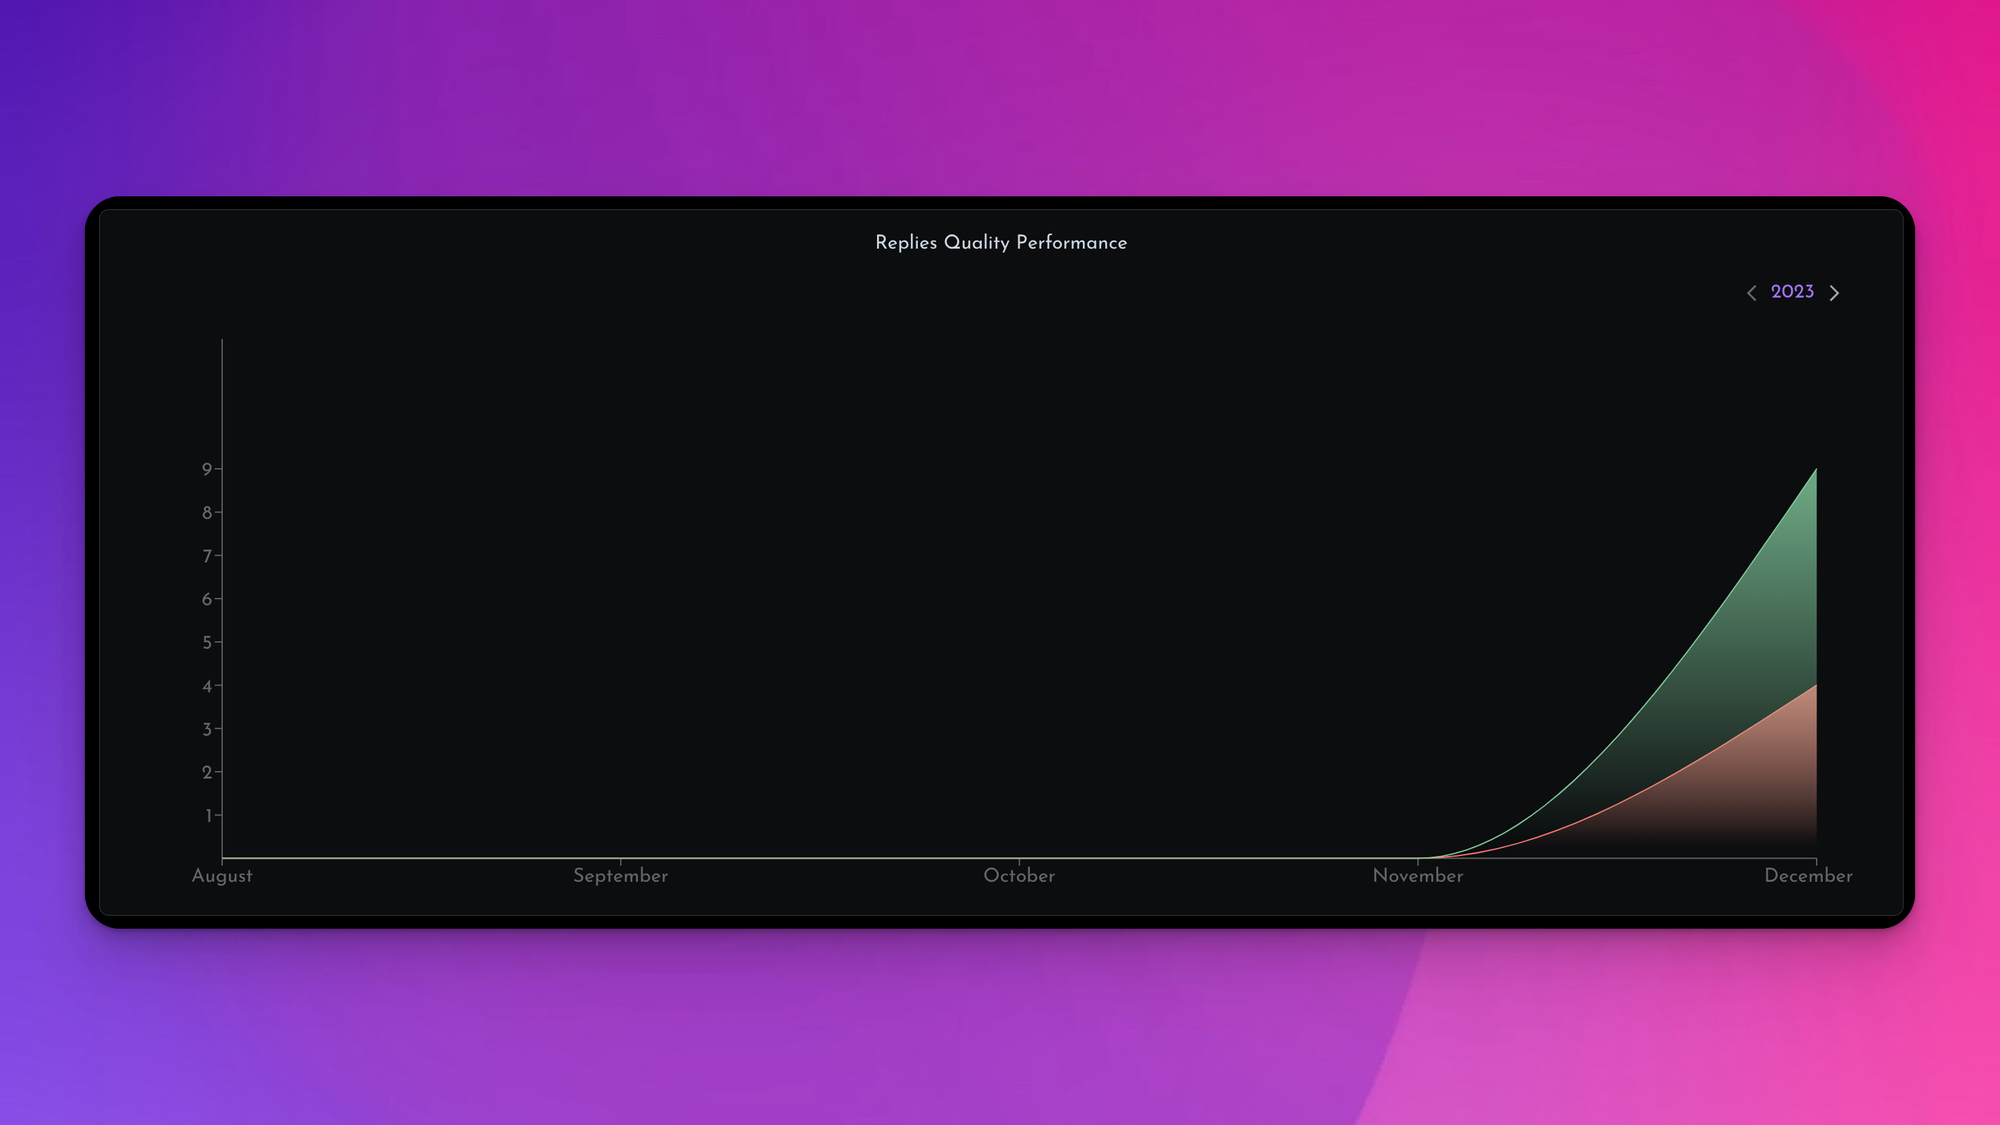Select the October axis label
The width and height of the screenshot is (2000, 1125).
(x=1019, y=876)
